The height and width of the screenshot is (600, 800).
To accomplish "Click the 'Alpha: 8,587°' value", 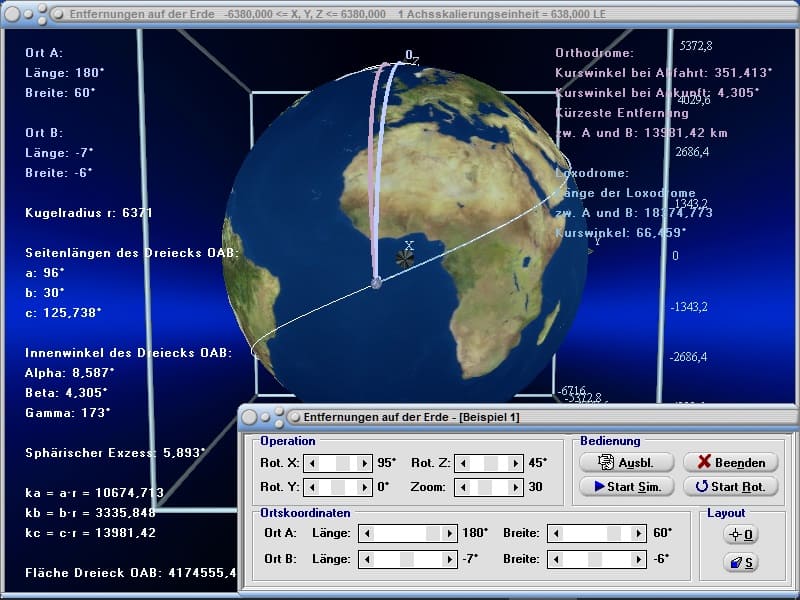I will 70,373.
